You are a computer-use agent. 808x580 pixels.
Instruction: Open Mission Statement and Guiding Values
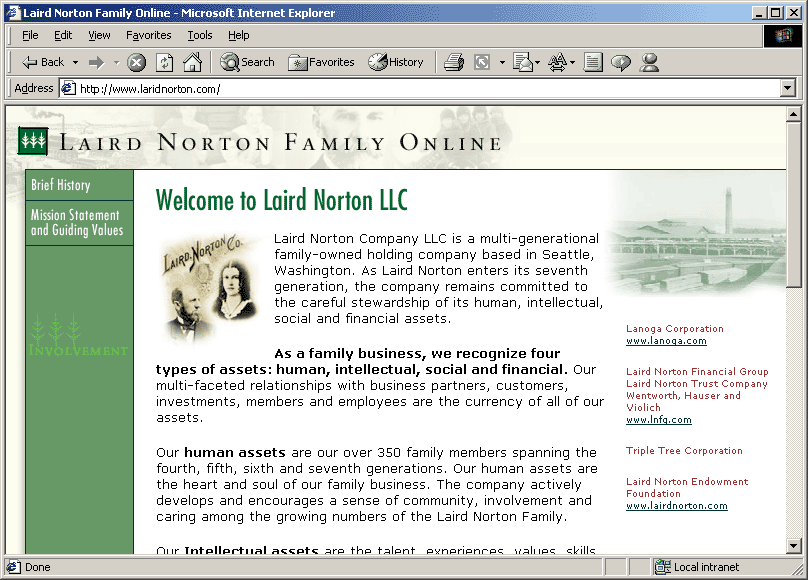79,223
